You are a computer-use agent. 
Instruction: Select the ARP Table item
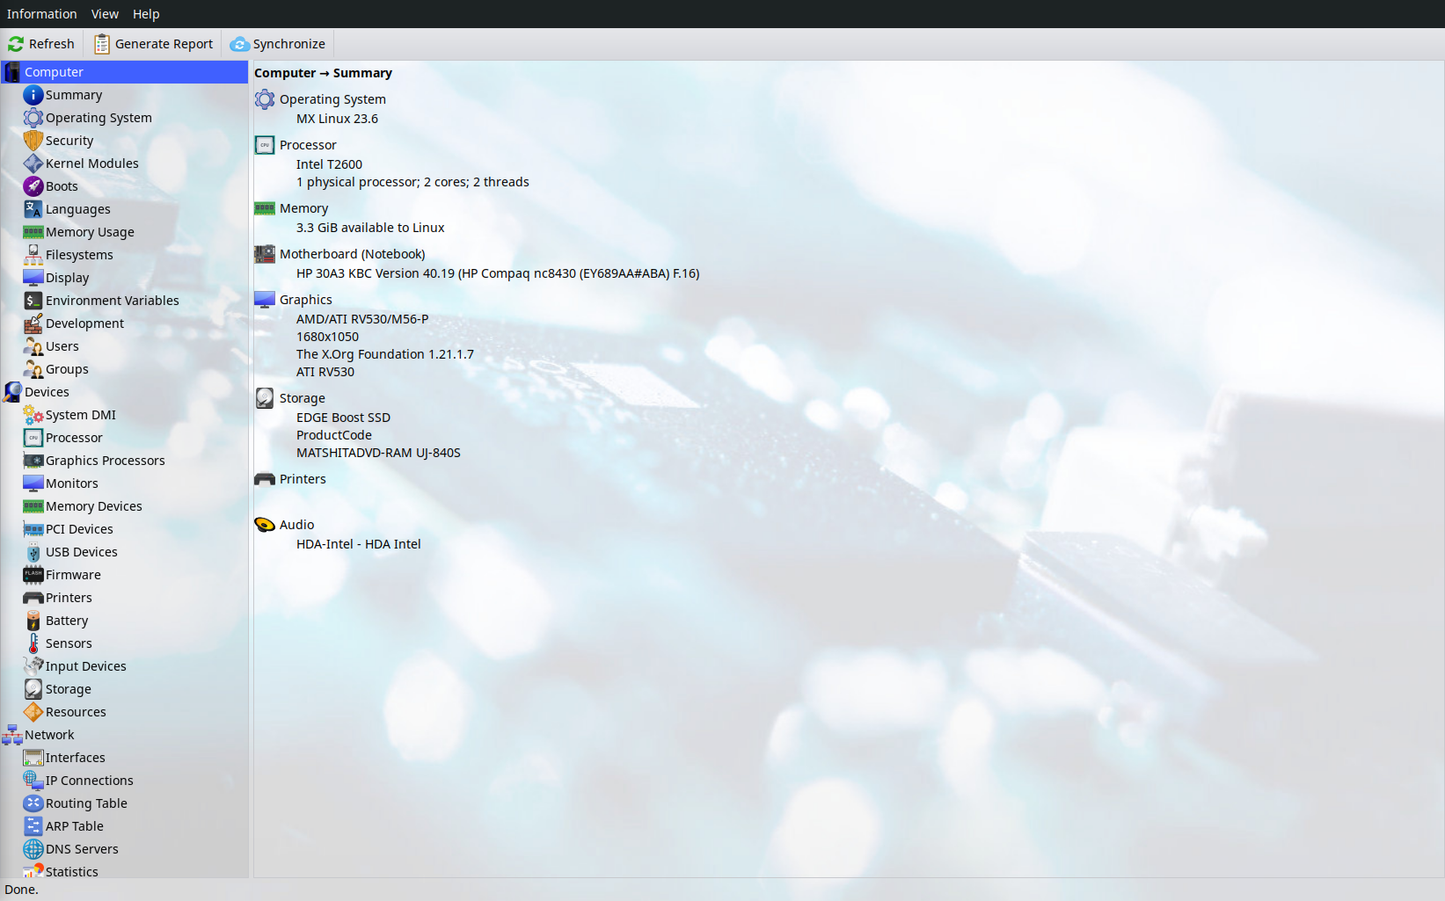click(x=124, y=826)
